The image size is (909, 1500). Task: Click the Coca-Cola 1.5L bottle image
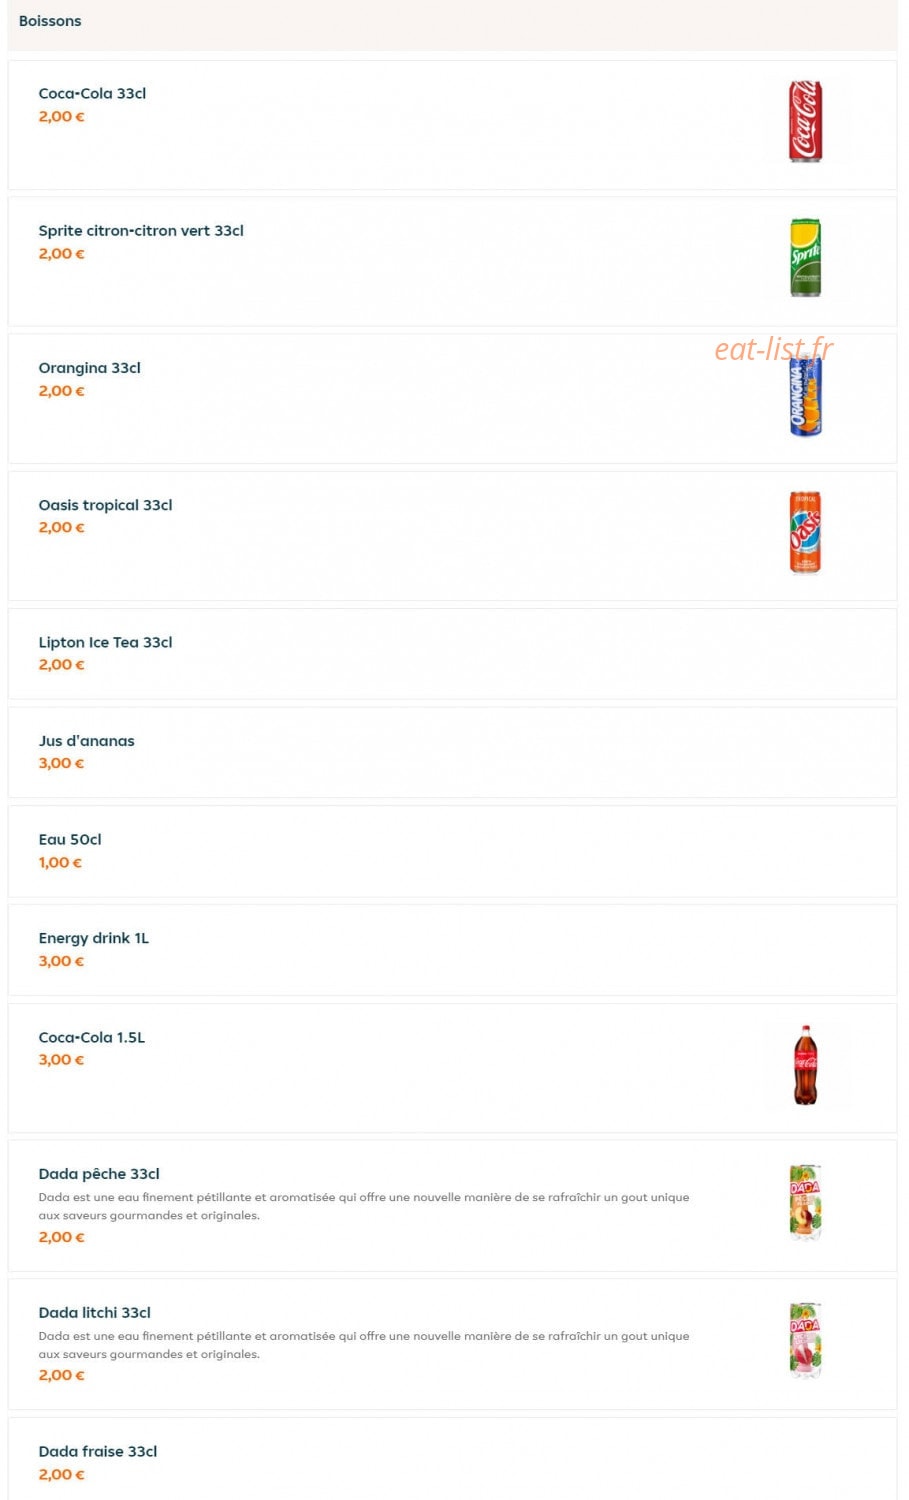[x=805, y=1065]
